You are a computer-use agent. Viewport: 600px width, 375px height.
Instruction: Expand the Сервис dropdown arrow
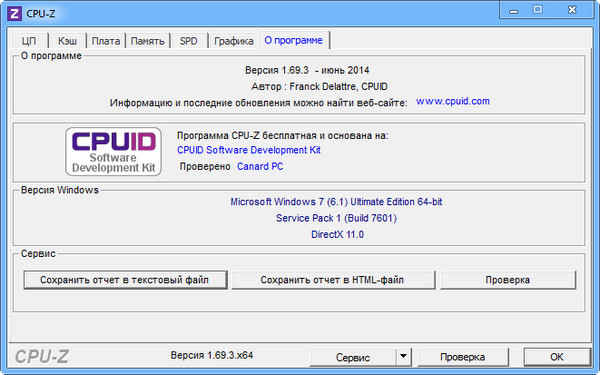[403, 357]
